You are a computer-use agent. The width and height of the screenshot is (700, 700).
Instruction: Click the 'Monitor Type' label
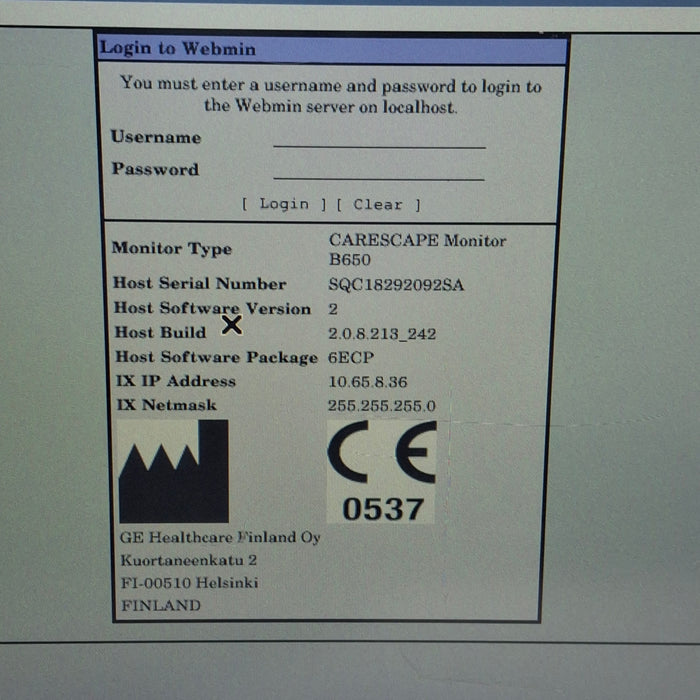172,248
